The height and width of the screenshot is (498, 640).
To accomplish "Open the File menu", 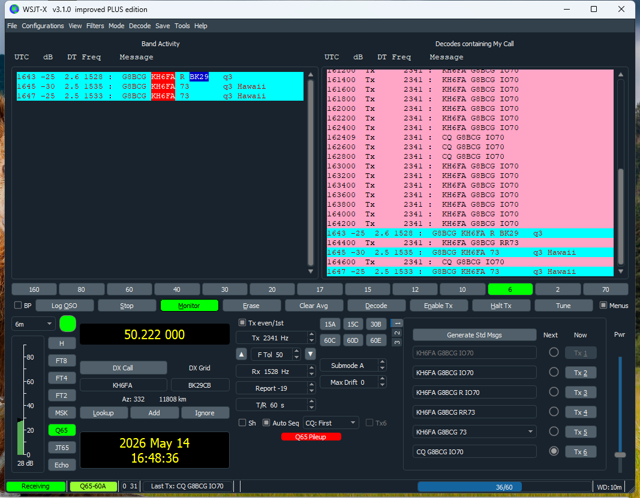I will 12,26.
